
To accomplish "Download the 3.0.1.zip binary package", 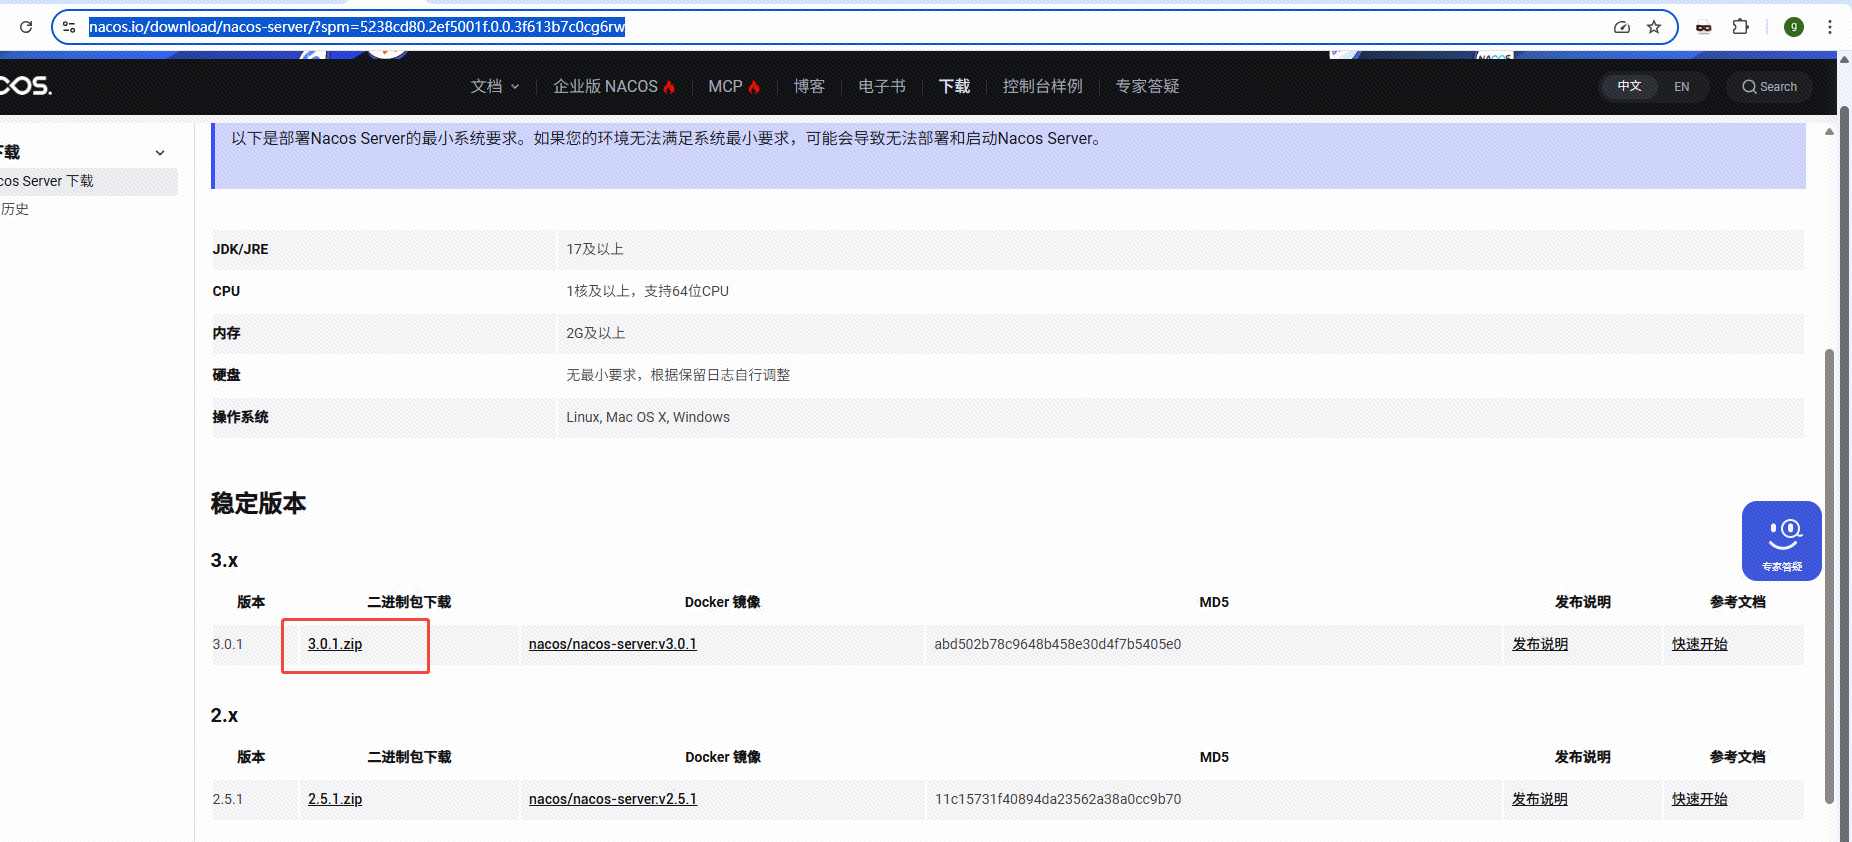I will 335,644.
